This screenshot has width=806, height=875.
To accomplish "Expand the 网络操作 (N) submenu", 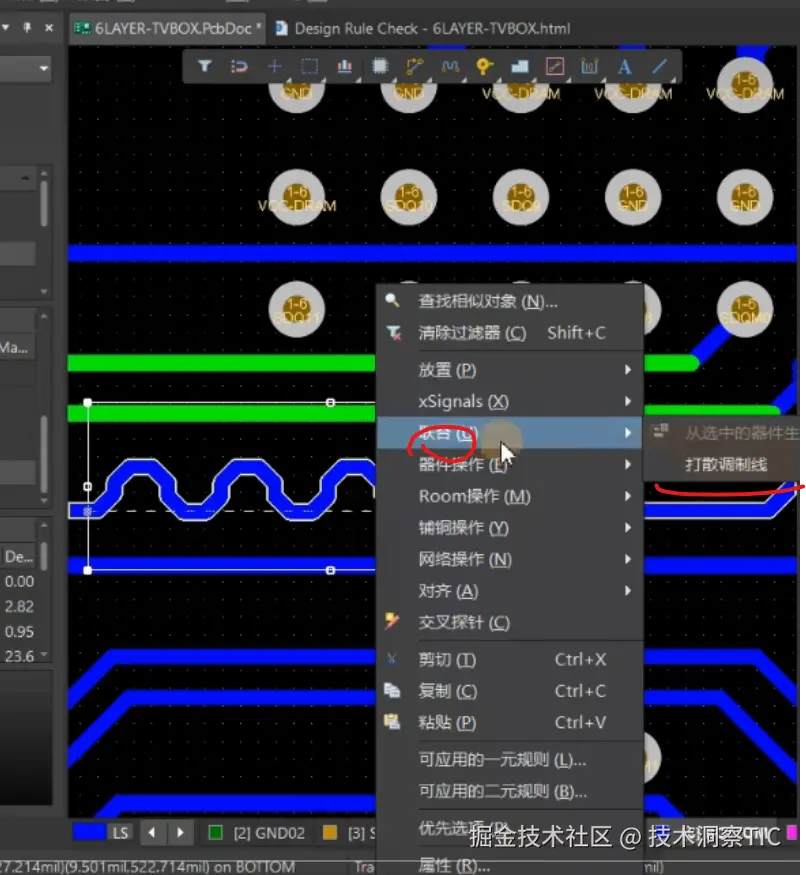I will click(510, 559).
